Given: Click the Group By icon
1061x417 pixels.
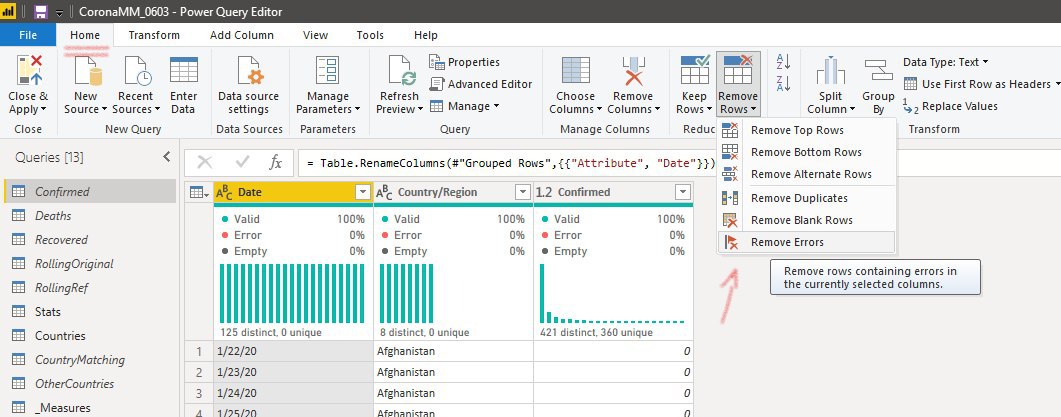Looking at the screenshot, I should pyautogui.click(x=878, y=70).
